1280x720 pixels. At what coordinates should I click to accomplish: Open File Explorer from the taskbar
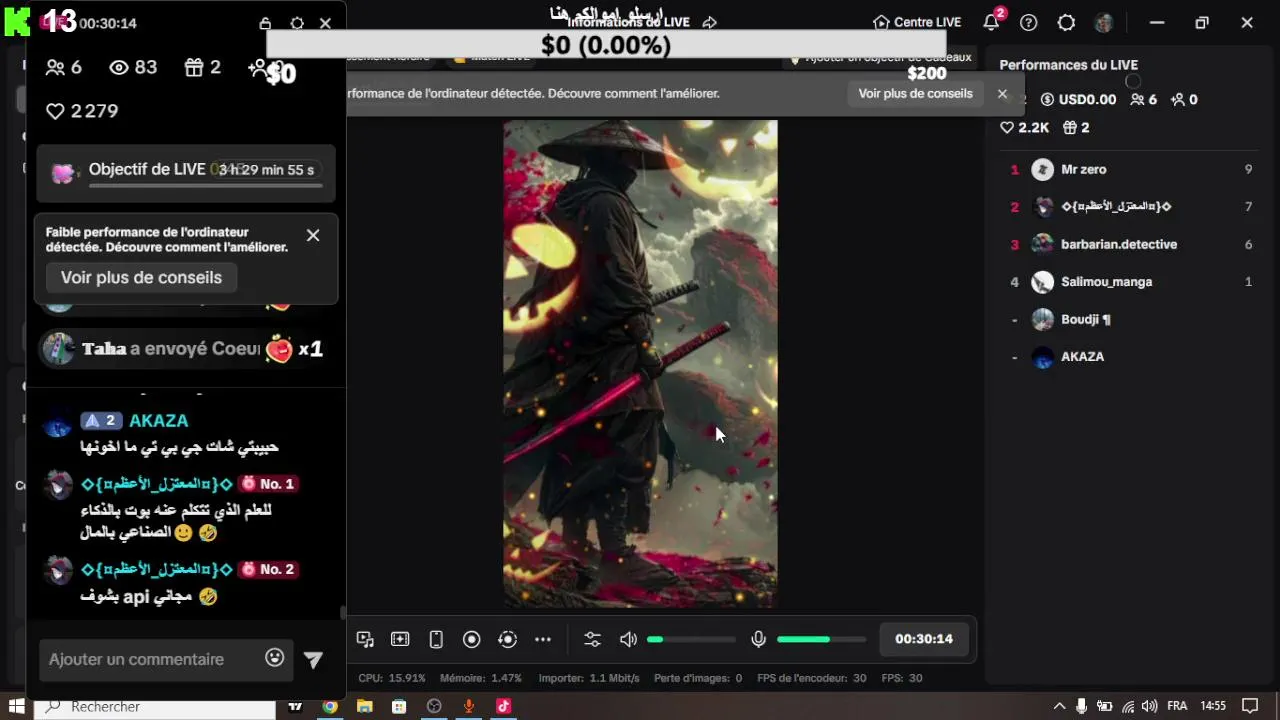[365, 706]
